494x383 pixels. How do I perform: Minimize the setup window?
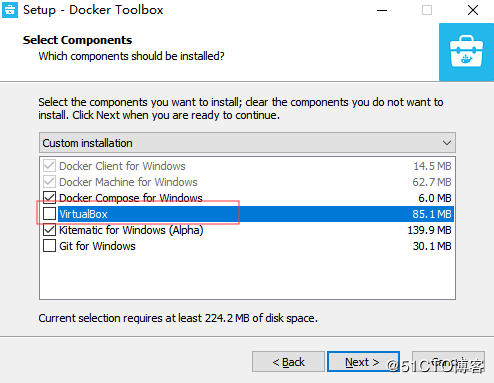pyautogui.click(x=382, y=10)
